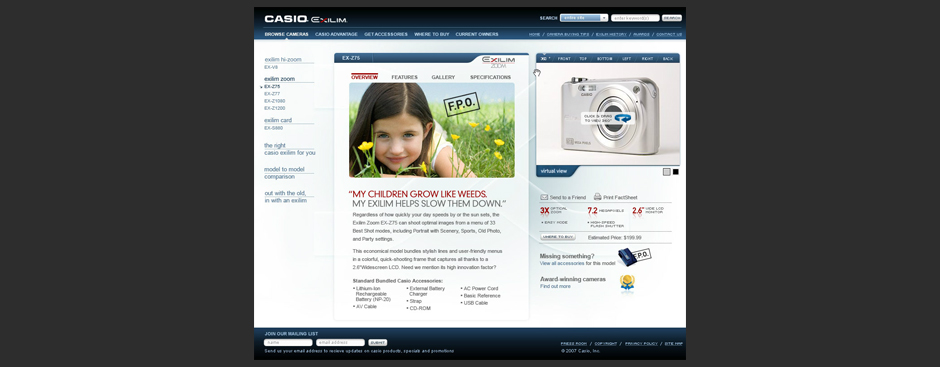Switch to the Features tab
Viewport: 940px width, 367px height.
pos(405,77)
